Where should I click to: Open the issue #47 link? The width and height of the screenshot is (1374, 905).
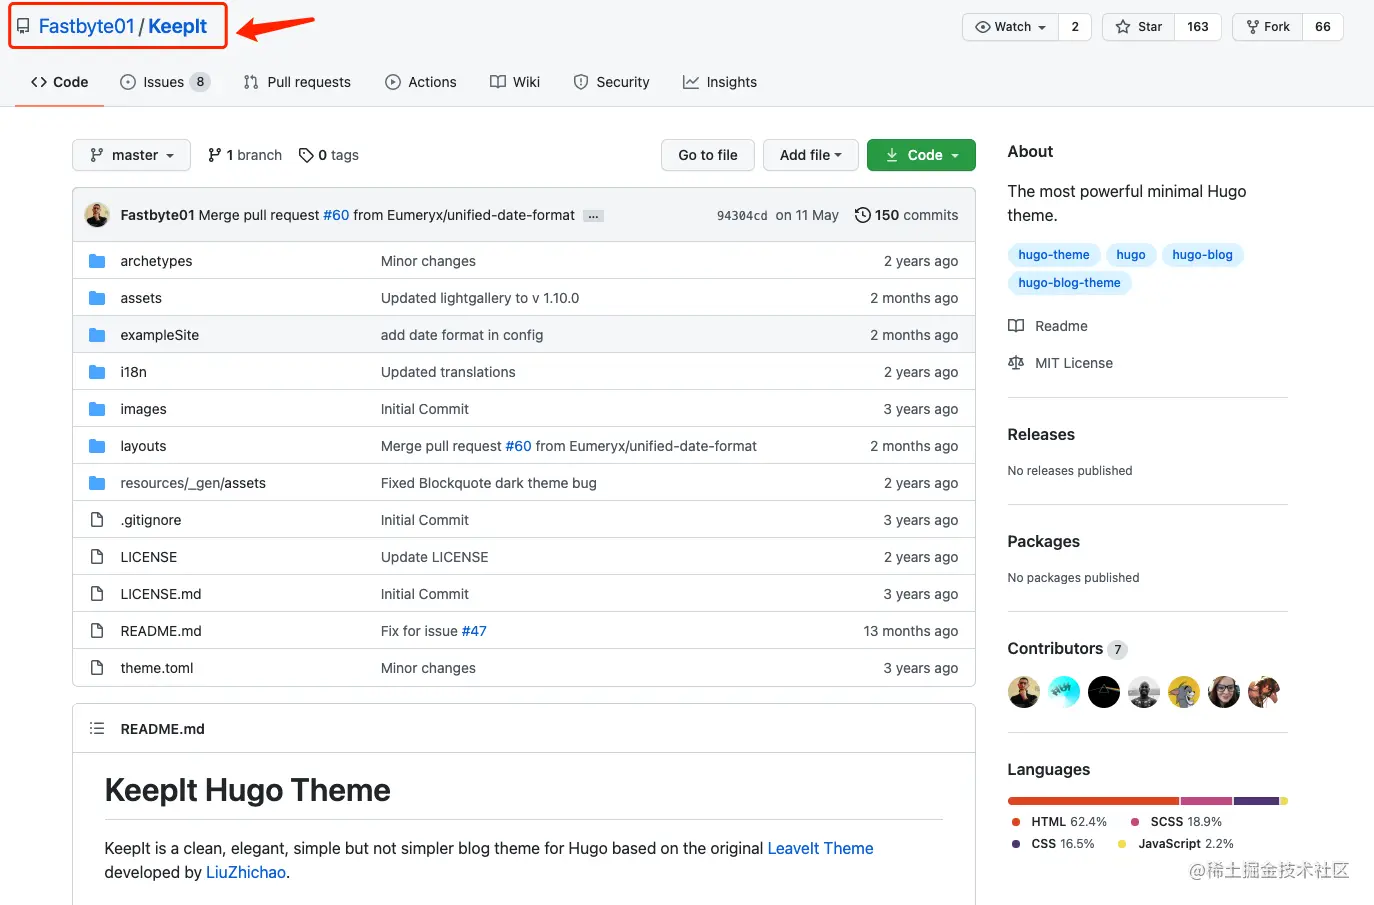474,631
